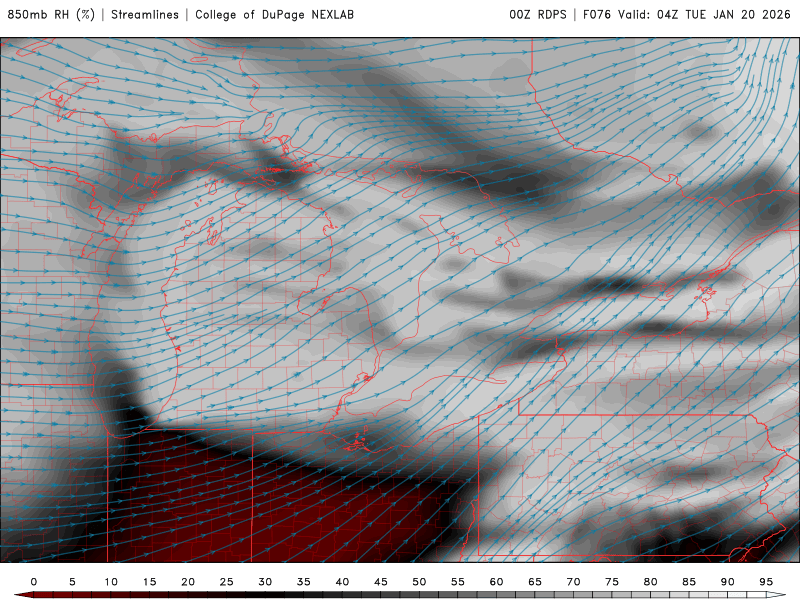
Task: Click the "65" RH scale label
Action: 535,582
